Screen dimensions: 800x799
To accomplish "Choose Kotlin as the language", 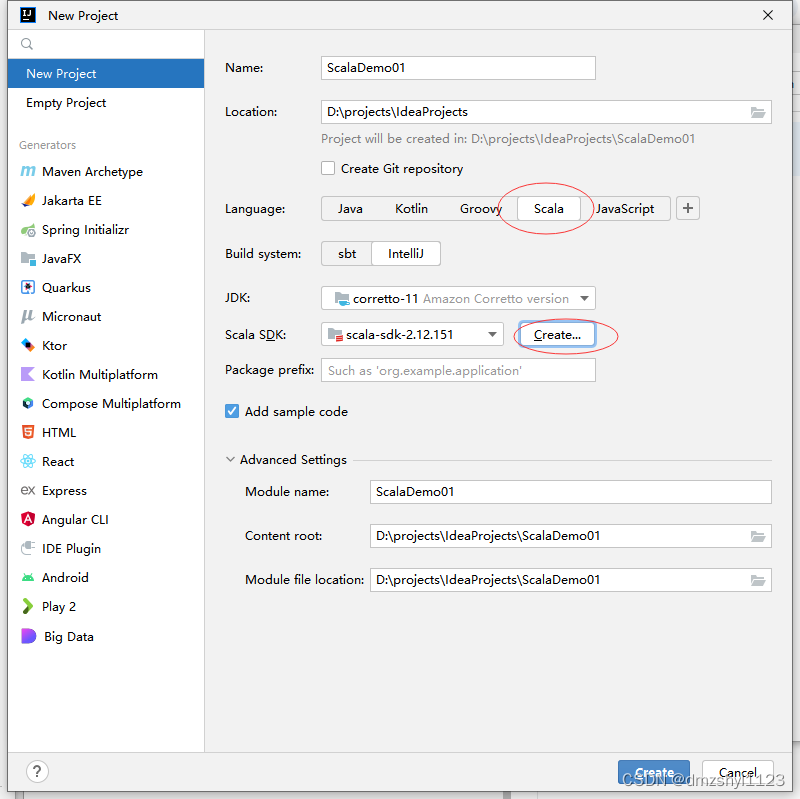I will coord(411,209).
